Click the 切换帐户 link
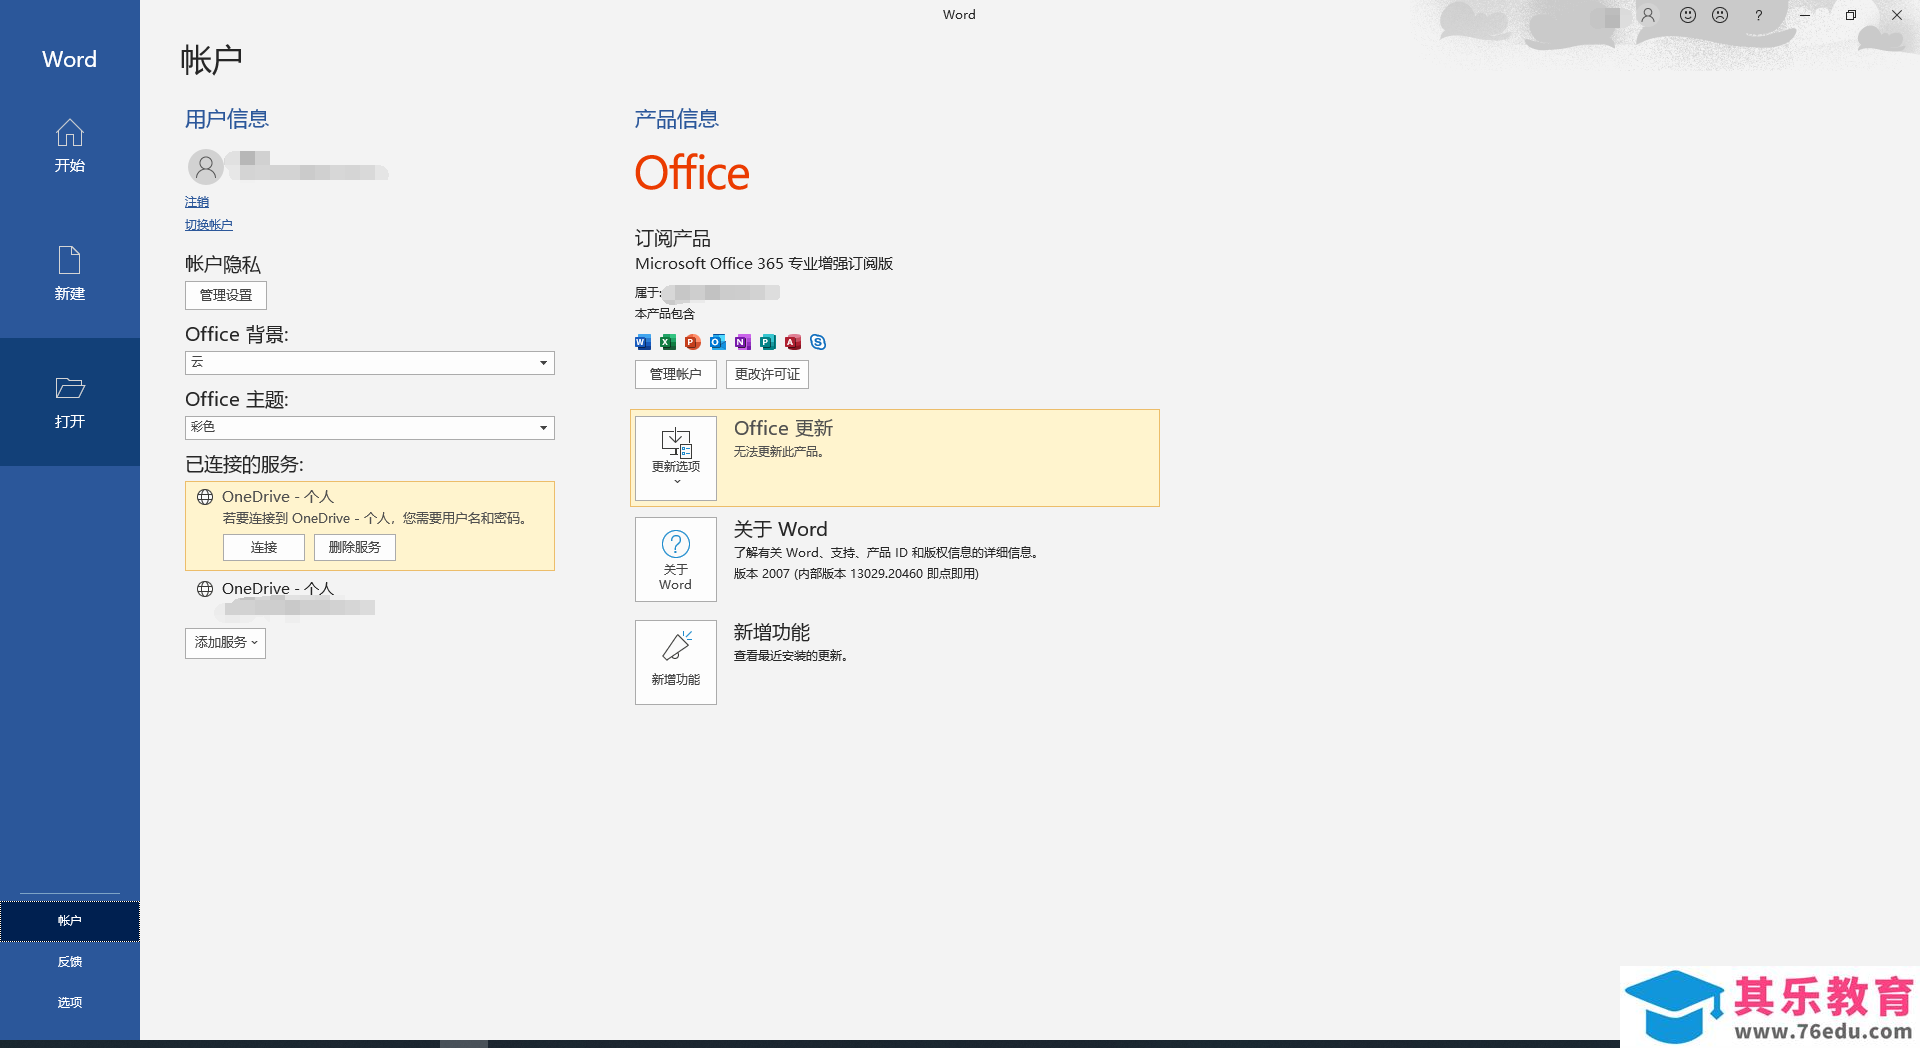 209,225
